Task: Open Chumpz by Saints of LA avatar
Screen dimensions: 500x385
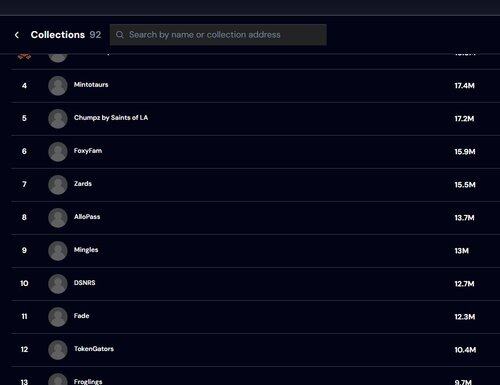Action: pyautogui.click(x=58, y=119)
